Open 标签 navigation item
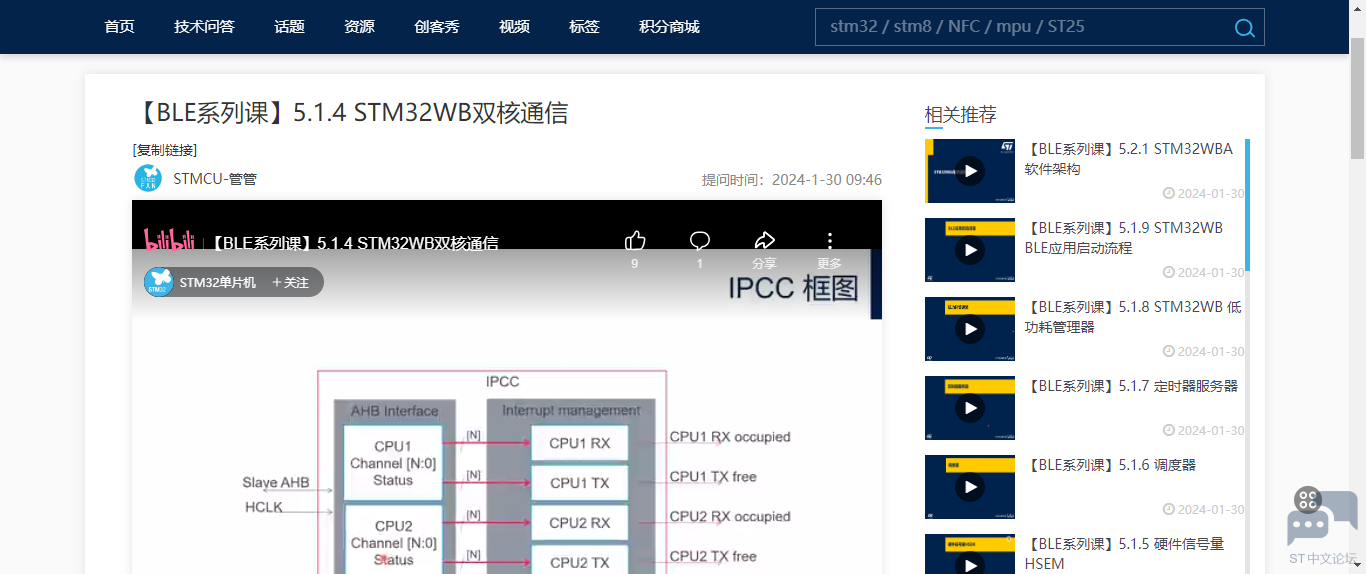Screen dimensions: 1366x574 pos(584,27)
